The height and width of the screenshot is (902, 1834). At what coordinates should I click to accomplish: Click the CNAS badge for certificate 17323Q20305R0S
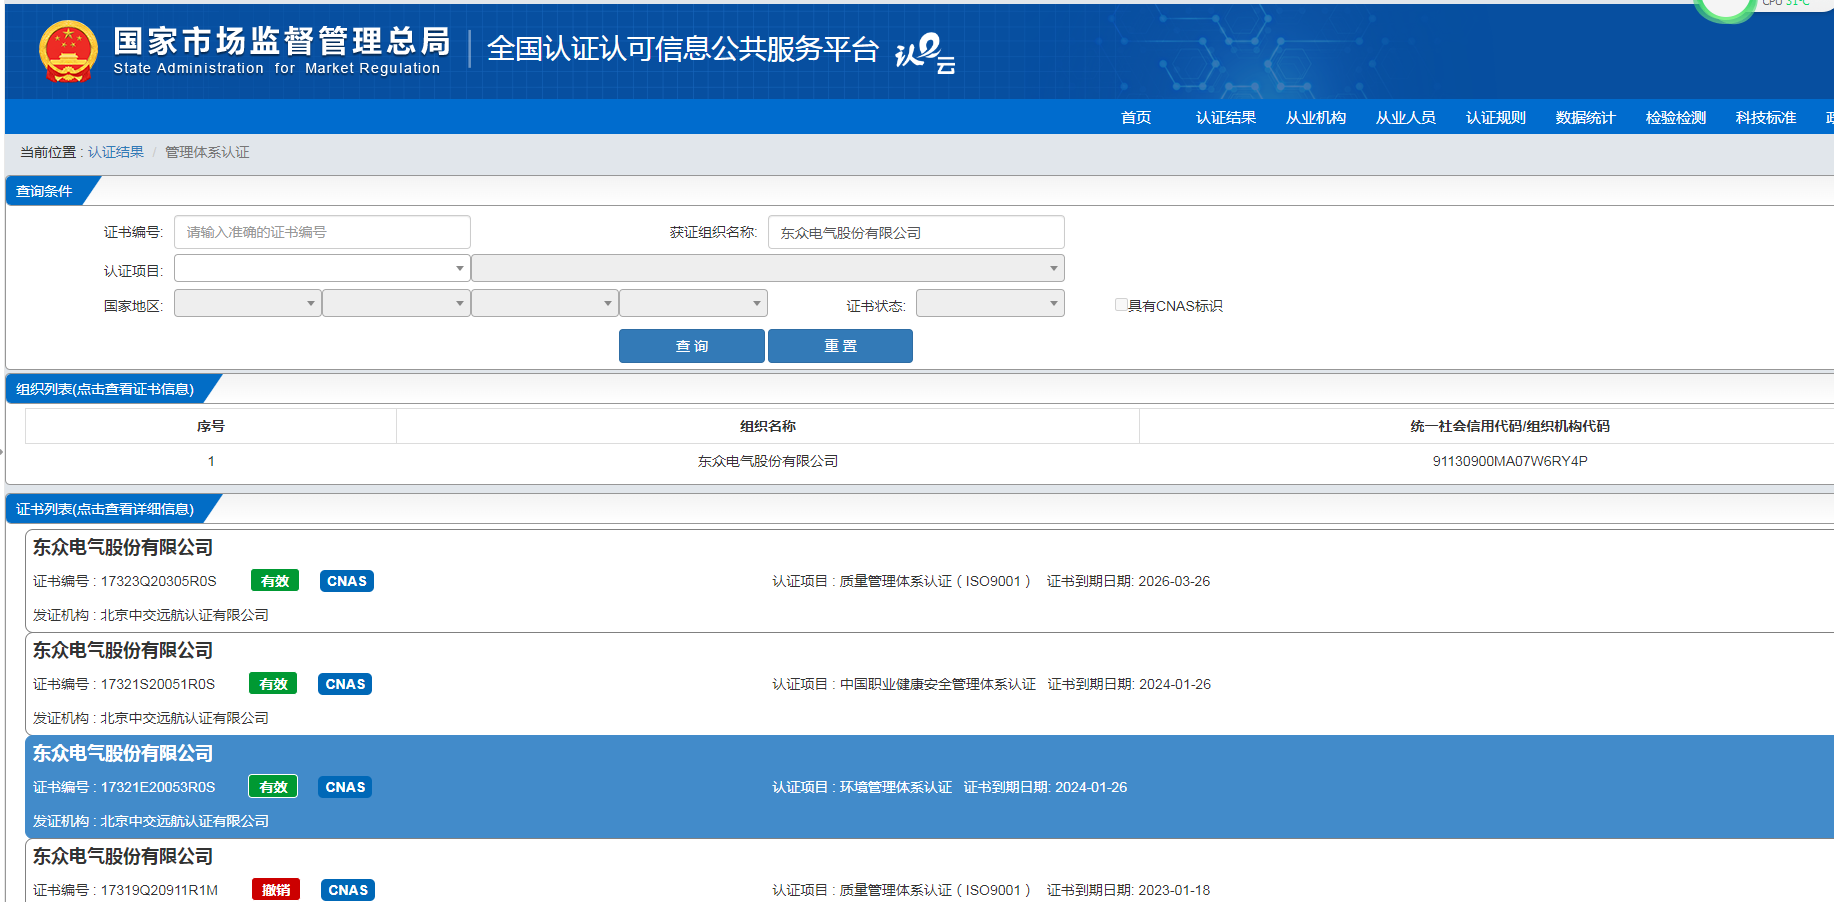[347, 581]
